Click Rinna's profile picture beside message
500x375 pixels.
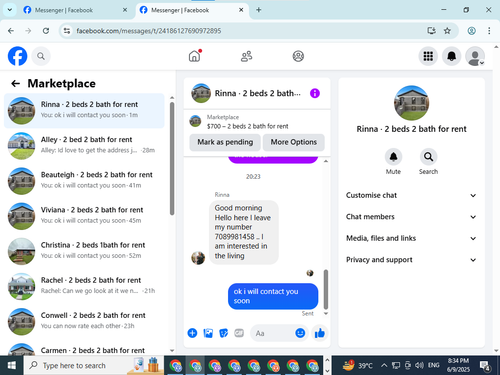[198, 258]
